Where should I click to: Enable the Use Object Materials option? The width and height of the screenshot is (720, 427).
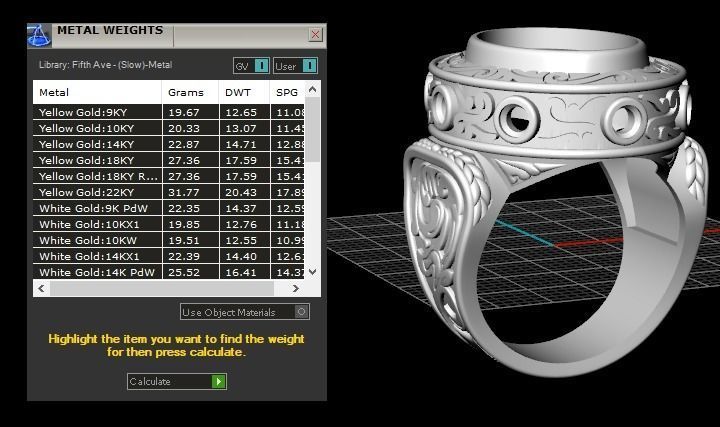pos(245,312)
